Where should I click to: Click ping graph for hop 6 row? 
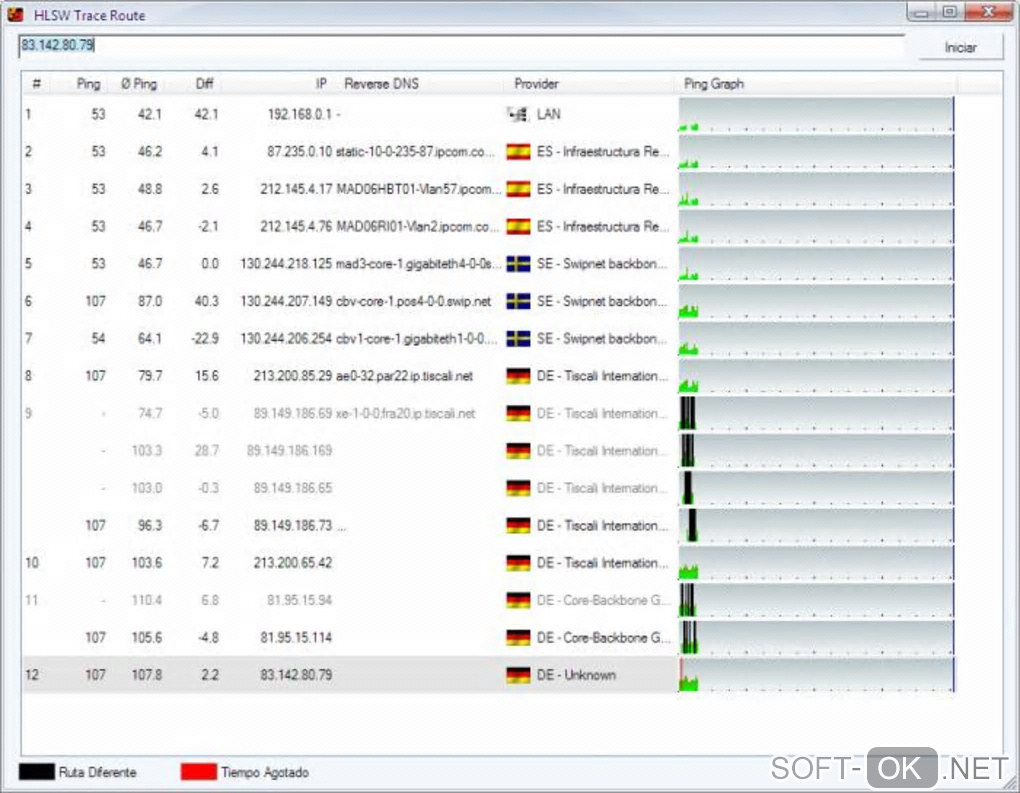pyautogui.click(x=816, y=301)
